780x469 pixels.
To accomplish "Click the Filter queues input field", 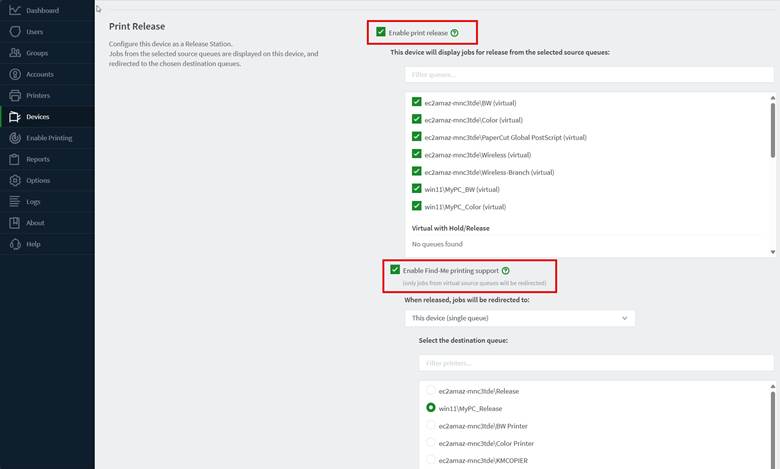I will coord(589,75).
